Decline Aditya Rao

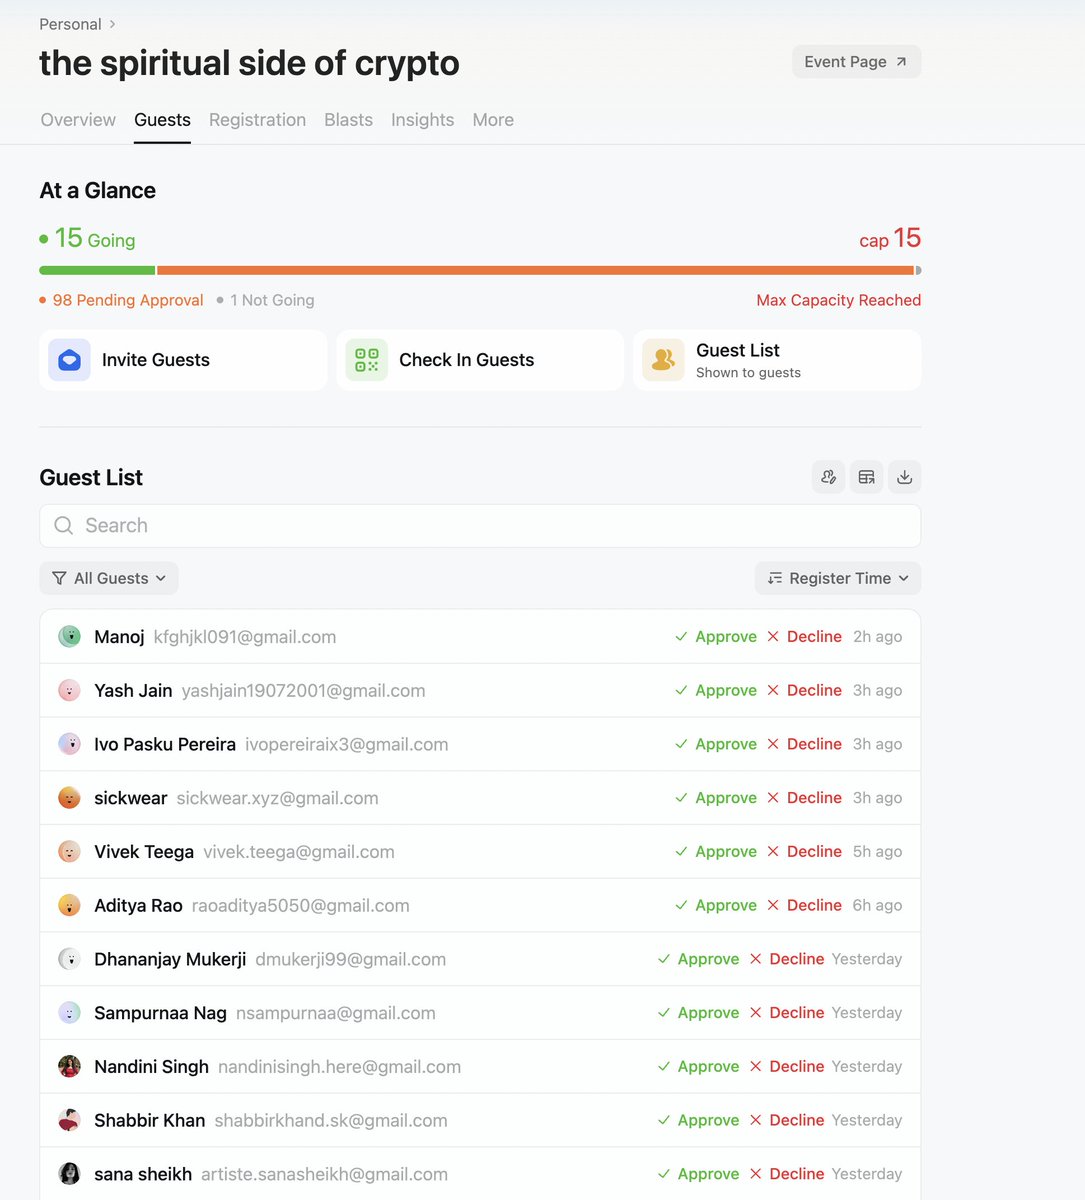point(804,905)
